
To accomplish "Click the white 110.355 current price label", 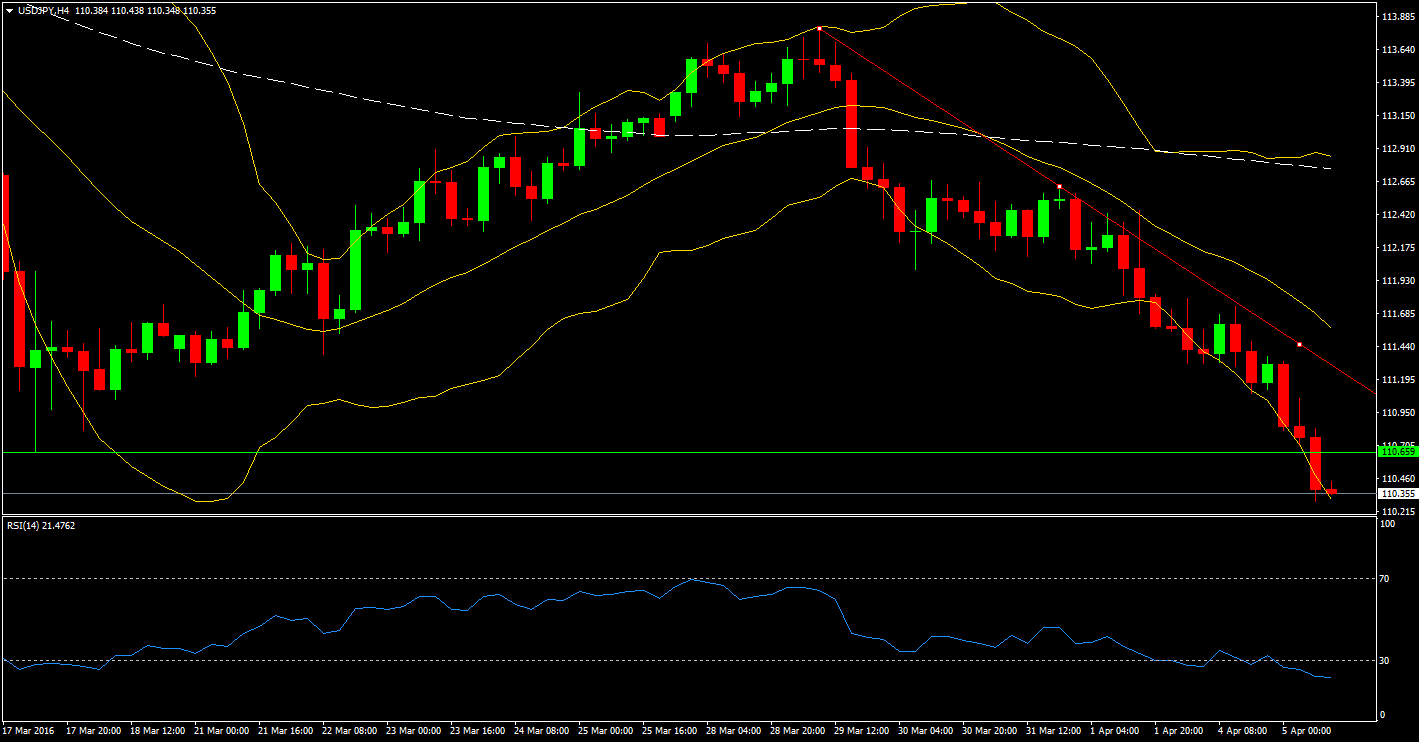I will tap(1397, 494).
